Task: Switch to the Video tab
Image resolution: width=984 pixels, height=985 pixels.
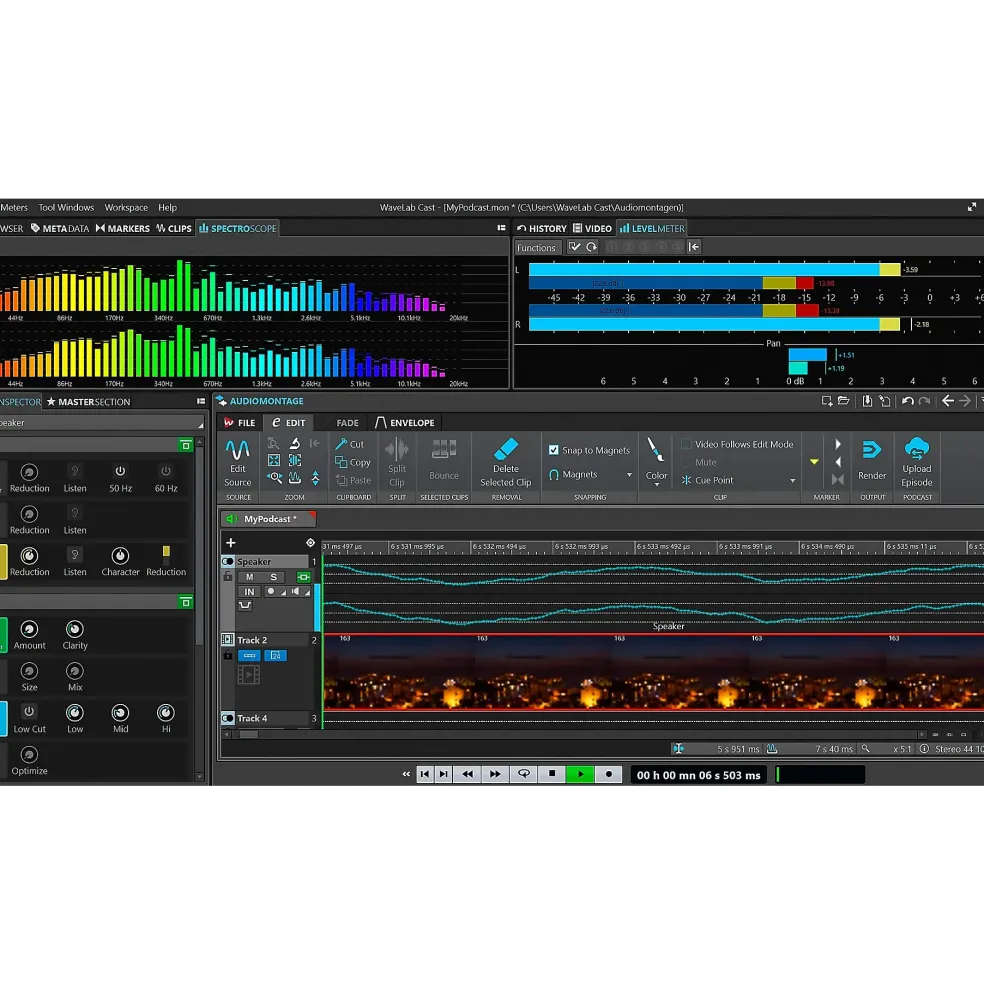Action: [593, 229]
